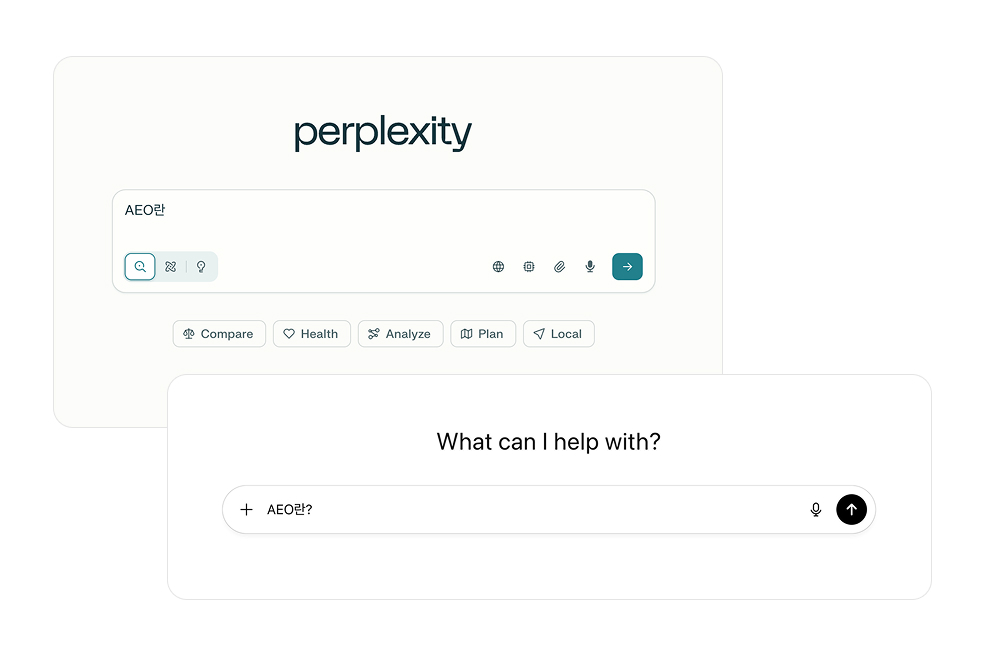Switch to Research mode in Perplexity
Image resolution: width=1000 pixels, height=648 pixels.
[171, 267]
